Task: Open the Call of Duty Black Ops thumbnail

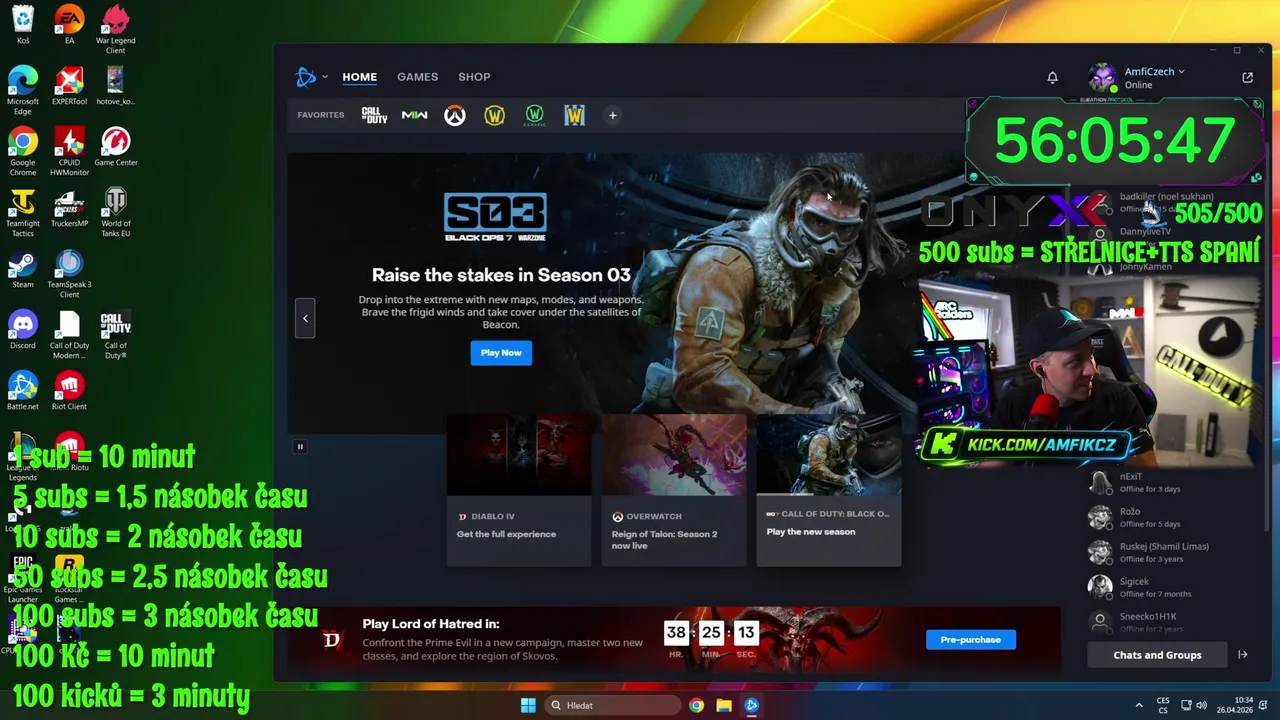Action: pyautogui.click(x=829, y=490)
